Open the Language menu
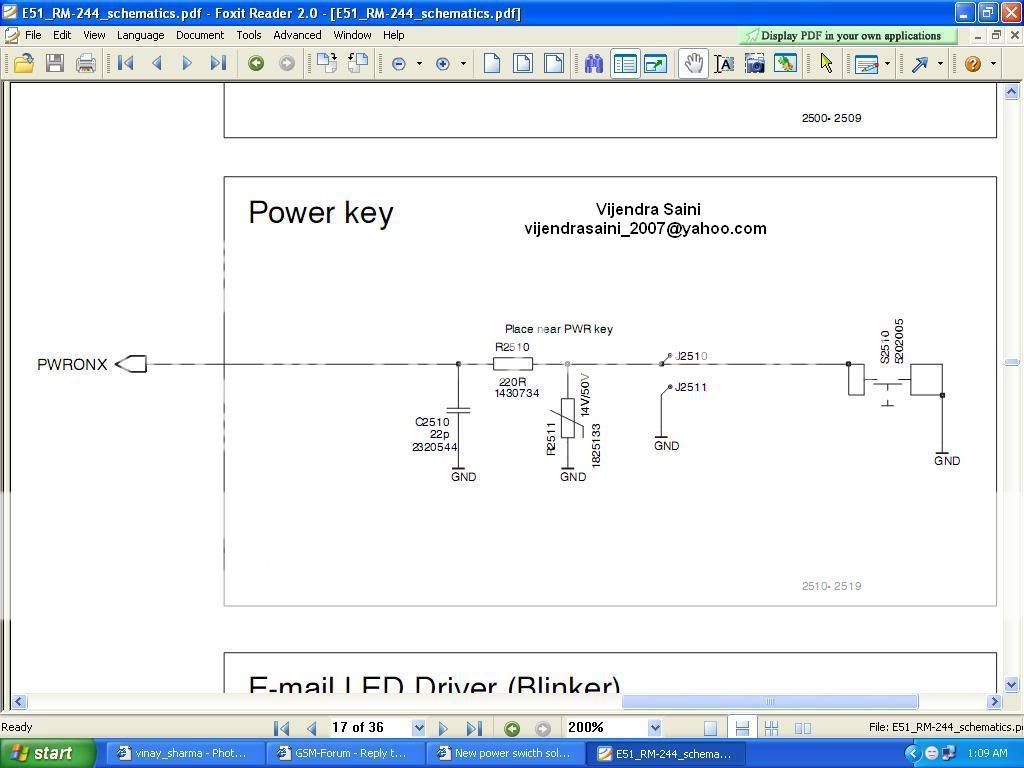 coord(140,35)
